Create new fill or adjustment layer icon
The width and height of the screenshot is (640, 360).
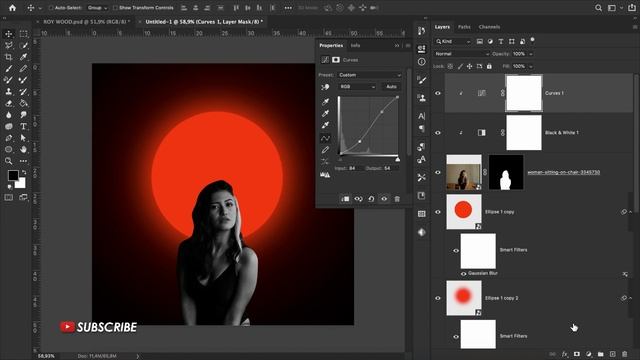589,354
